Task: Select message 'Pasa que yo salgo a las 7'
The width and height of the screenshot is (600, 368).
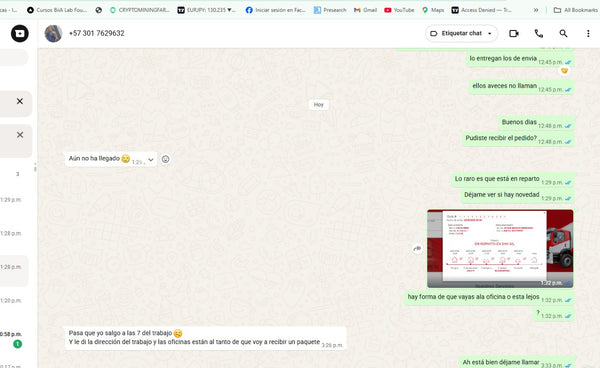Action: click(x=205, y=338)
